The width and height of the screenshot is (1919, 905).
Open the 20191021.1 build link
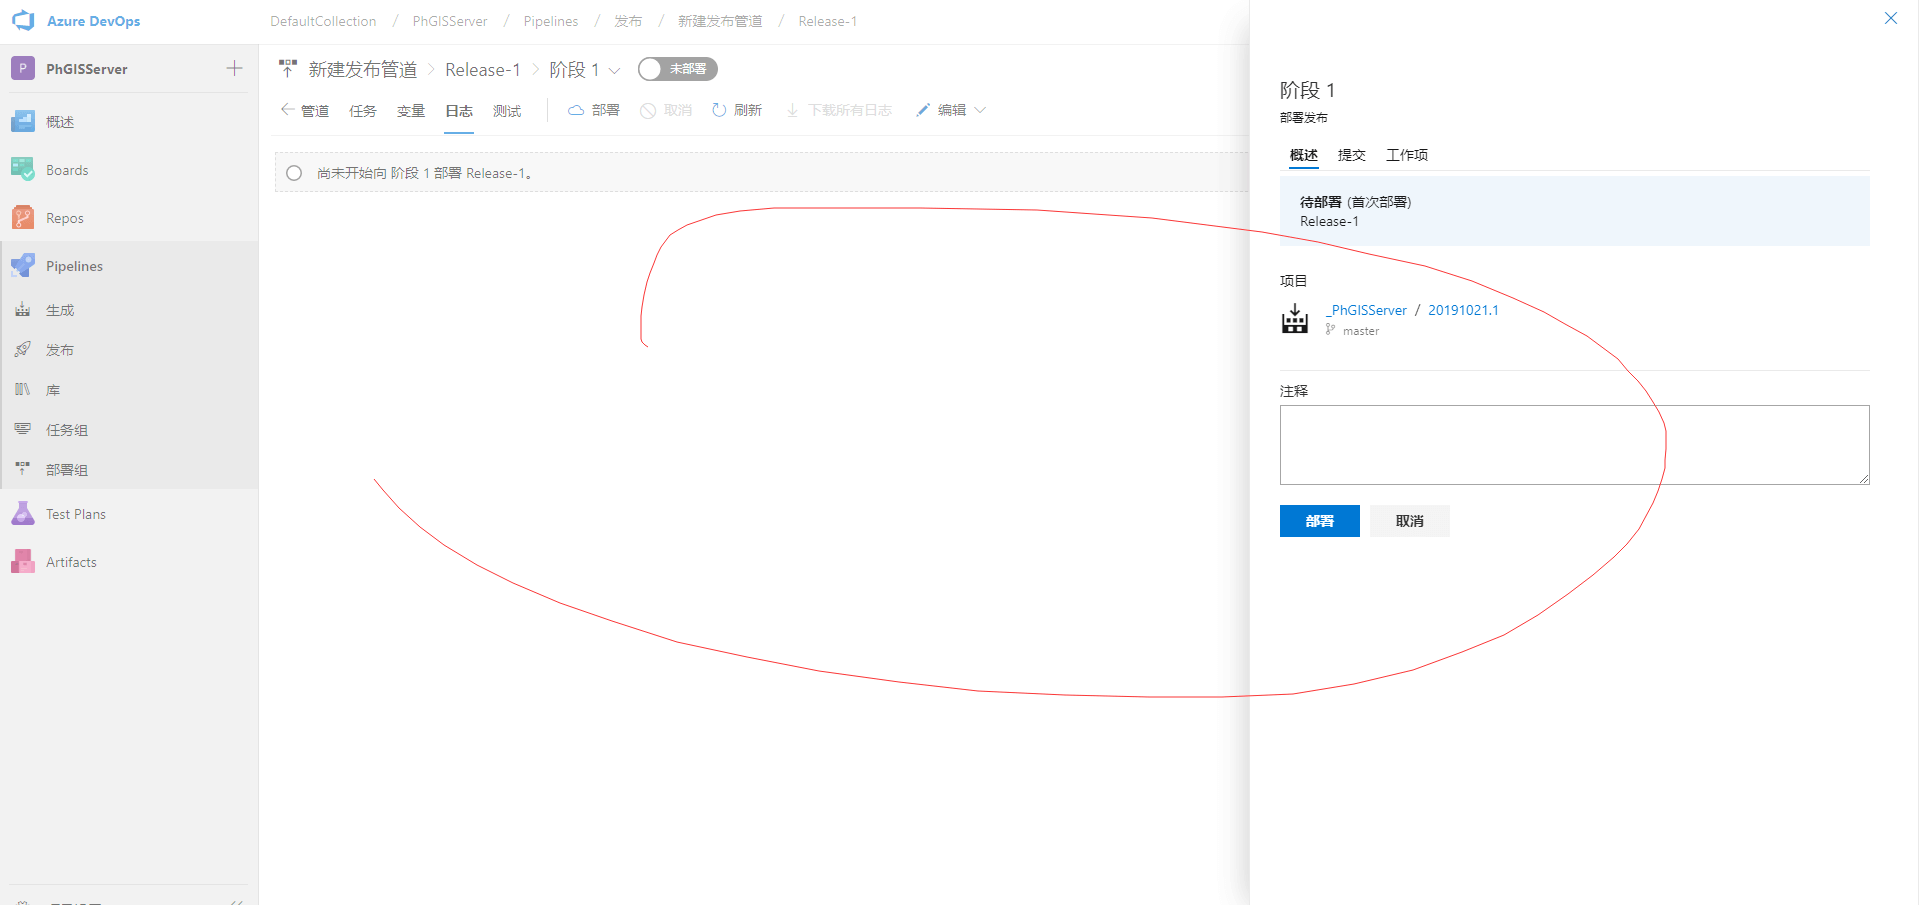[1462, 310]
